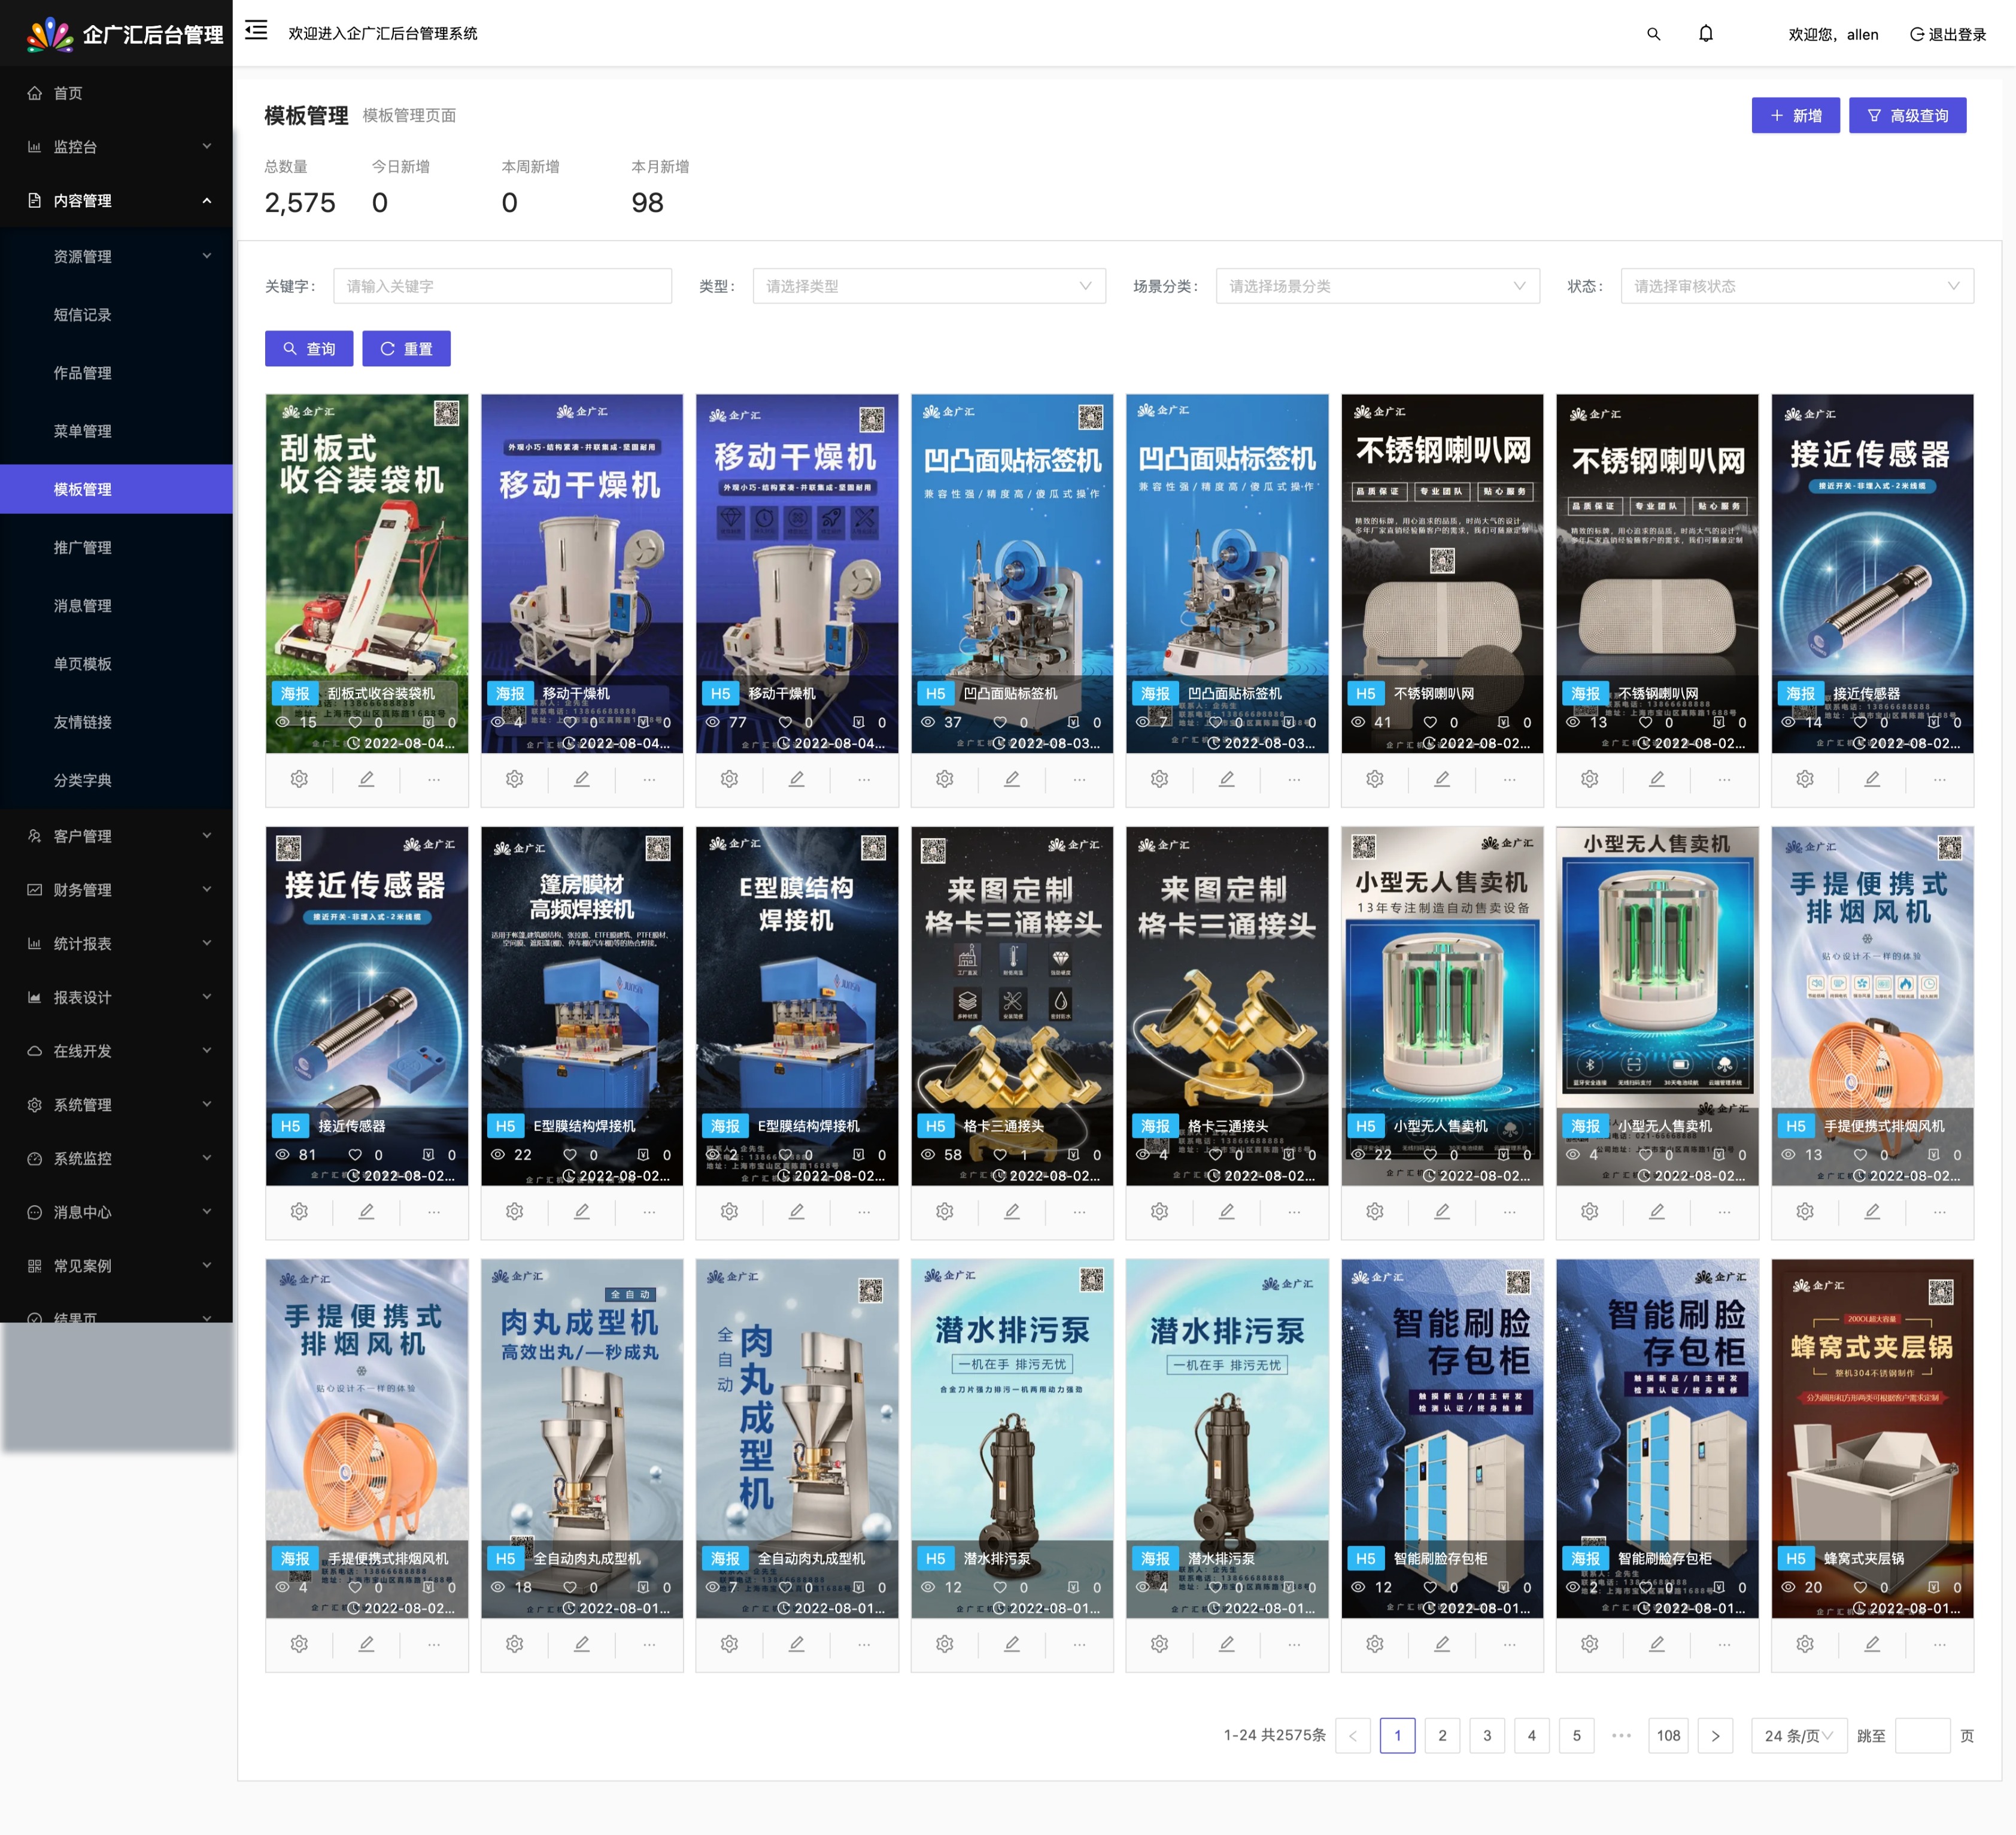Edit the 格卡三通接头 H5 template
Image resolution: width=2016 pixels, height=1835 pixels.
point(1012,1211)
